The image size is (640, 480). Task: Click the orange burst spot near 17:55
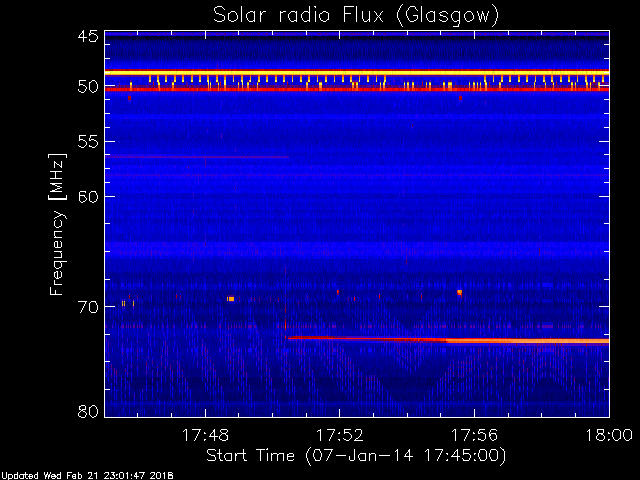460,292
